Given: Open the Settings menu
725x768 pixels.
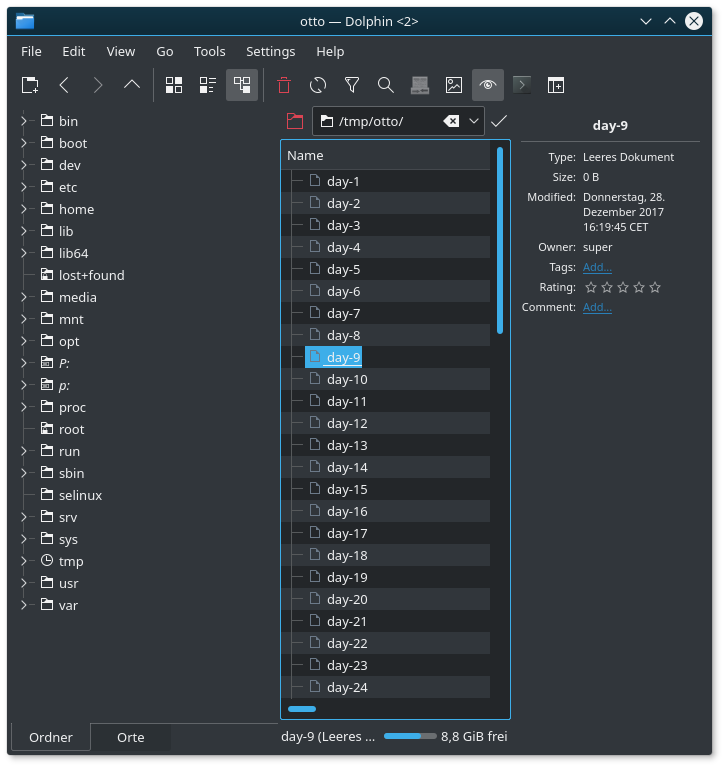Looking at the screenshot, I should pos(270,51).
